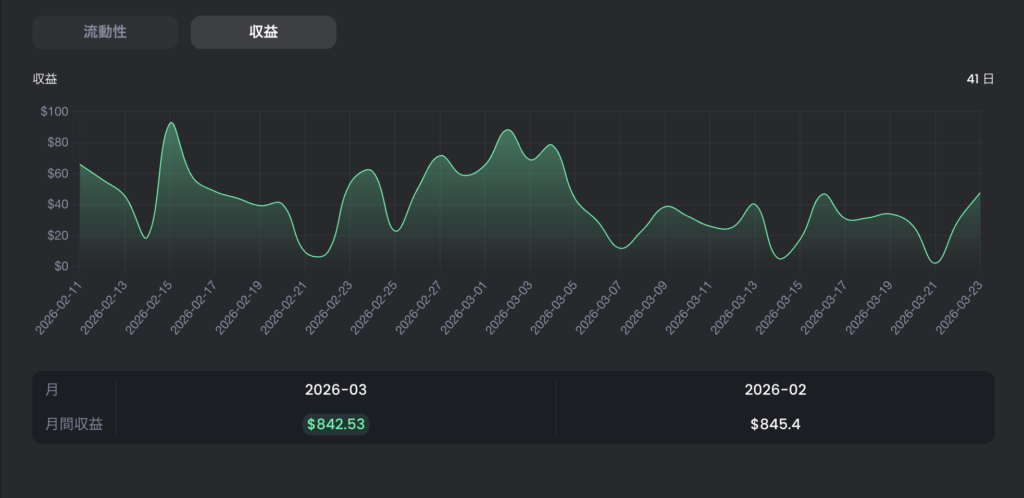
Task: Click the 2026-02-21 x-axis date label
Action: pyautogui.click(x=282, y=306)
